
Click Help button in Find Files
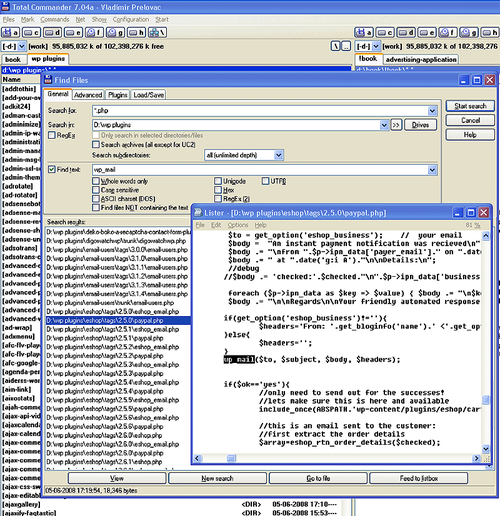(470, 135)
